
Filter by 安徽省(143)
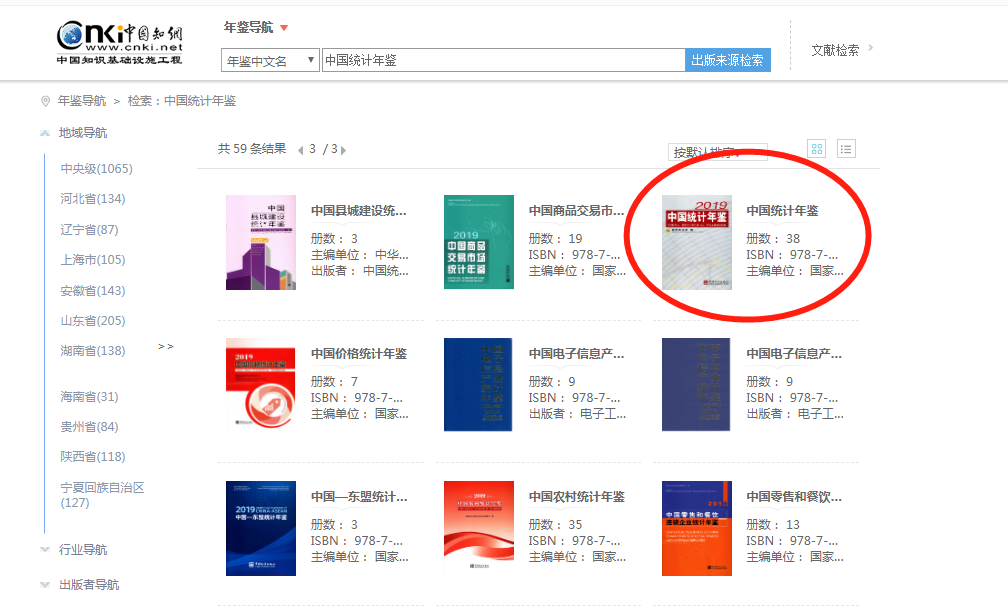93,291
